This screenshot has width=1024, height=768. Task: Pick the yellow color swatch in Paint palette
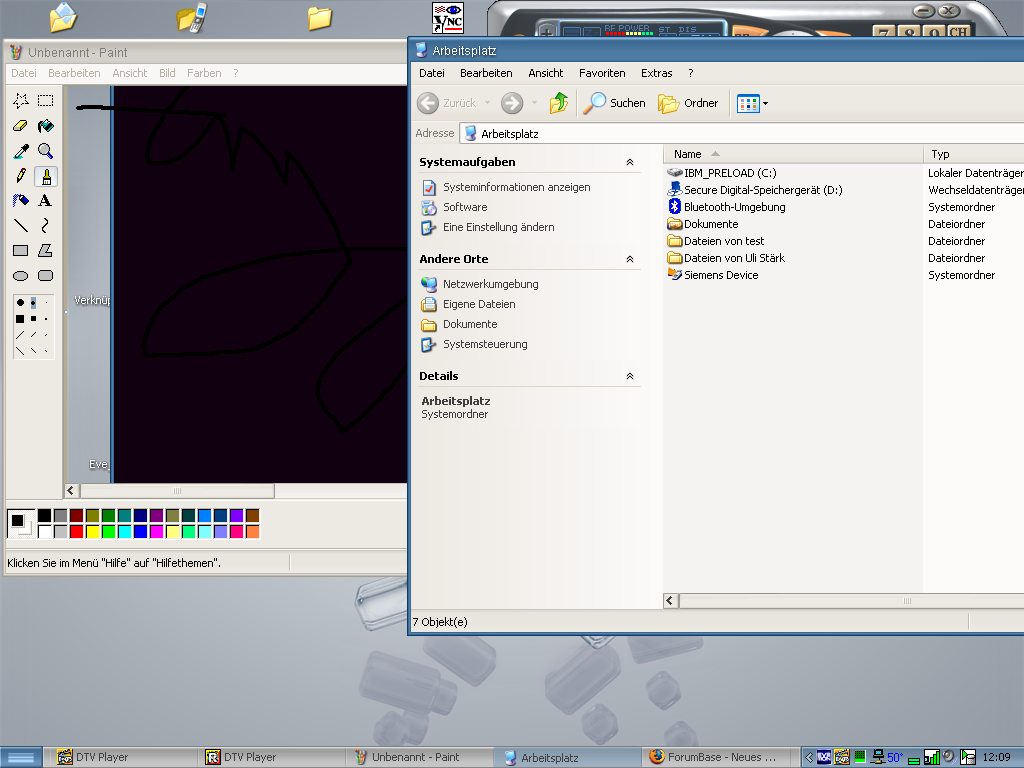pos(93,532)
